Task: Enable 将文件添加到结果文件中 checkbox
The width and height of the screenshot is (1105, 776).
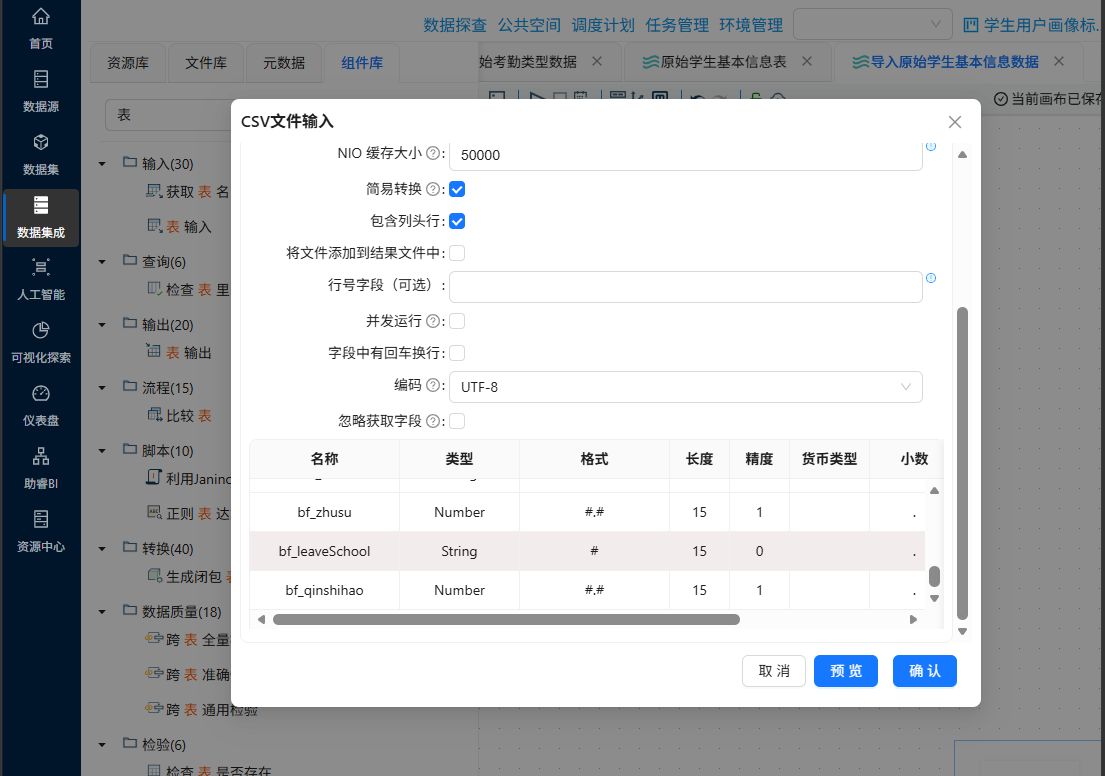Action: tap(457, 252)
